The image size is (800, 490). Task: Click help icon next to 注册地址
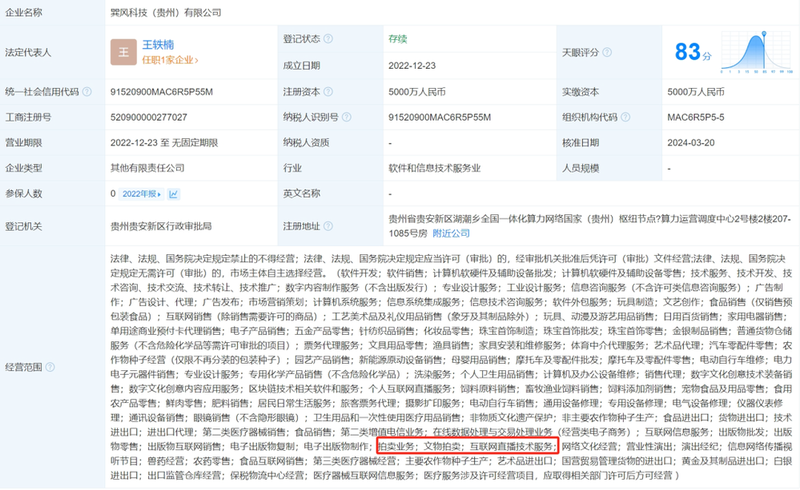(328, 226)
